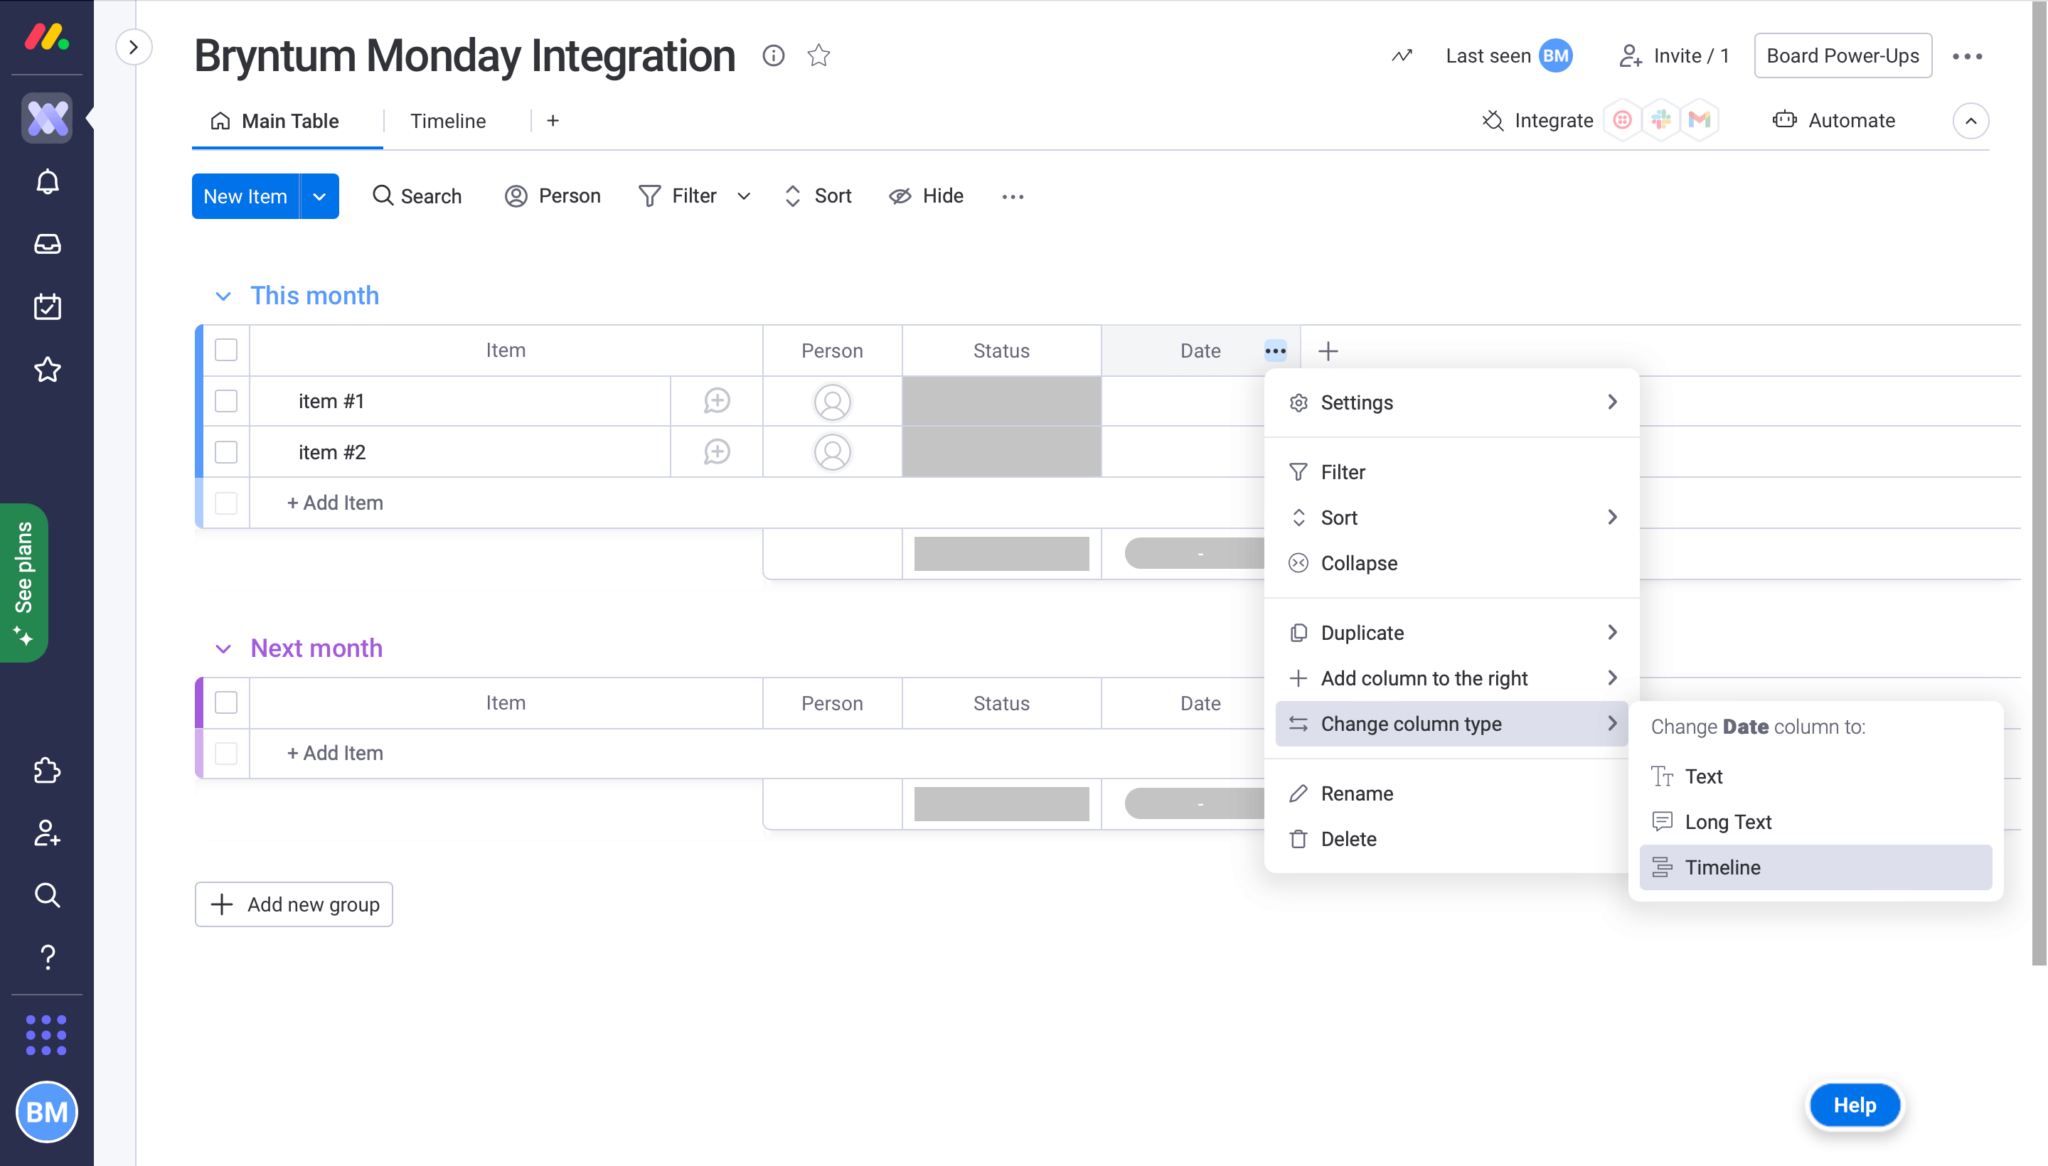Image resolution: width=2048 pixels, height=1166 pixels.
Task: Click item #1 Status cell
Action: pyautogui.click(x=1002, y=402)
